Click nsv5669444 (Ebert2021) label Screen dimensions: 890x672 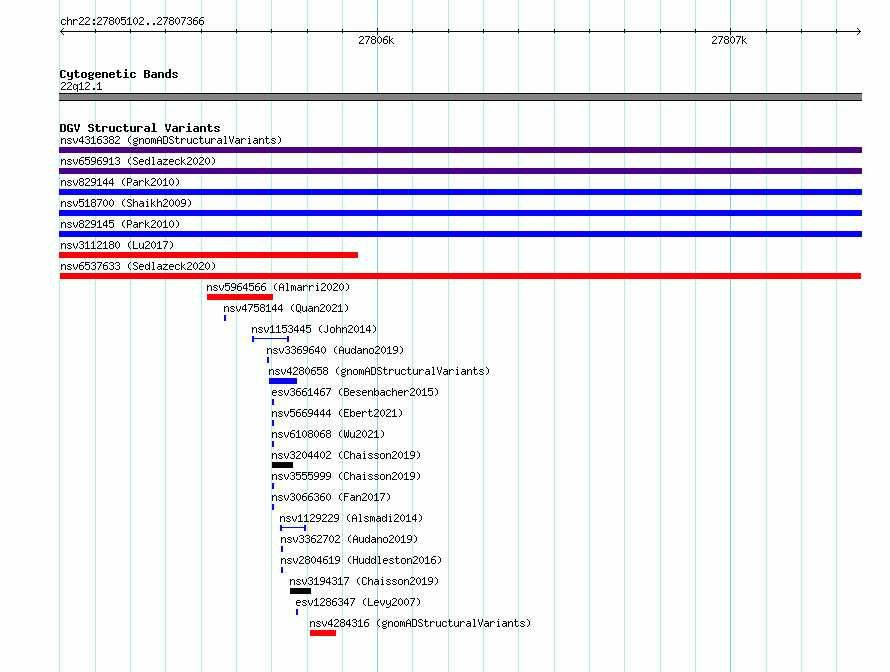pos(337,413)
